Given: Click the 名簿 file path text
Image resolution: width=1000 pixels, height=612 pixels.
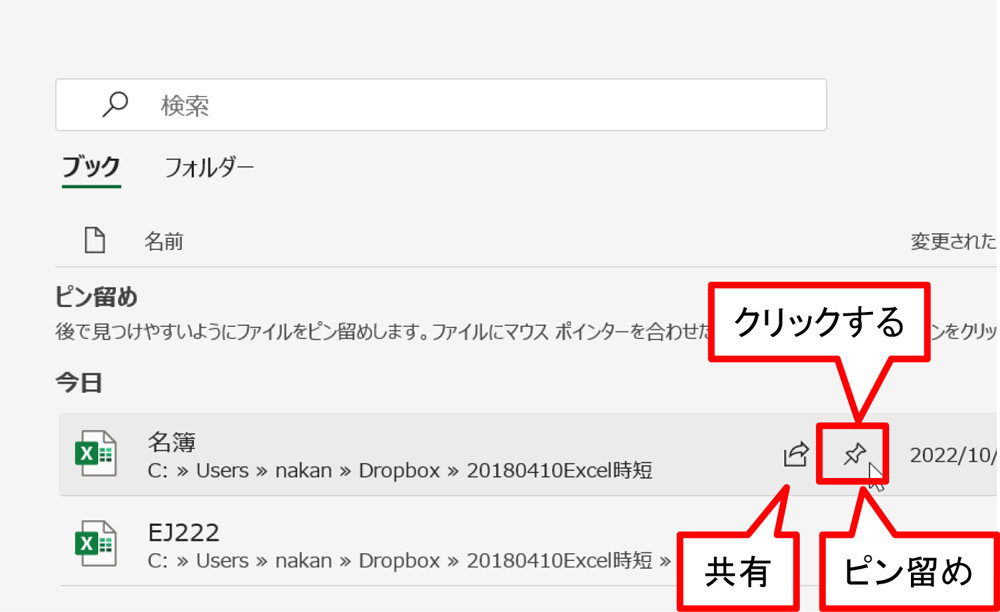Looking at the screenshot, I should [400, 470].
